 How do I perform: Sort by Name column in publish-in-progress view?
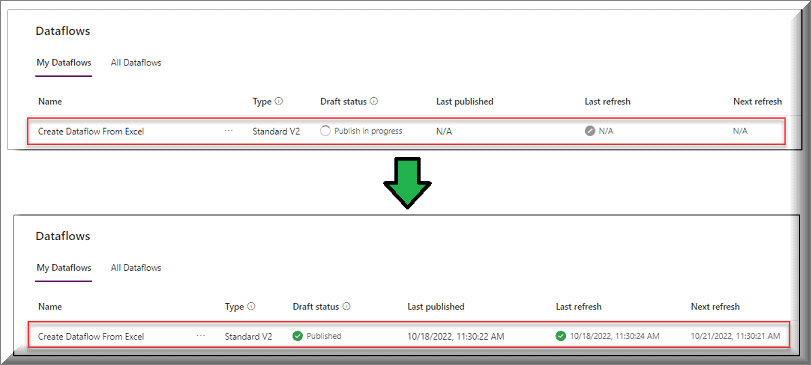point(50,102)
